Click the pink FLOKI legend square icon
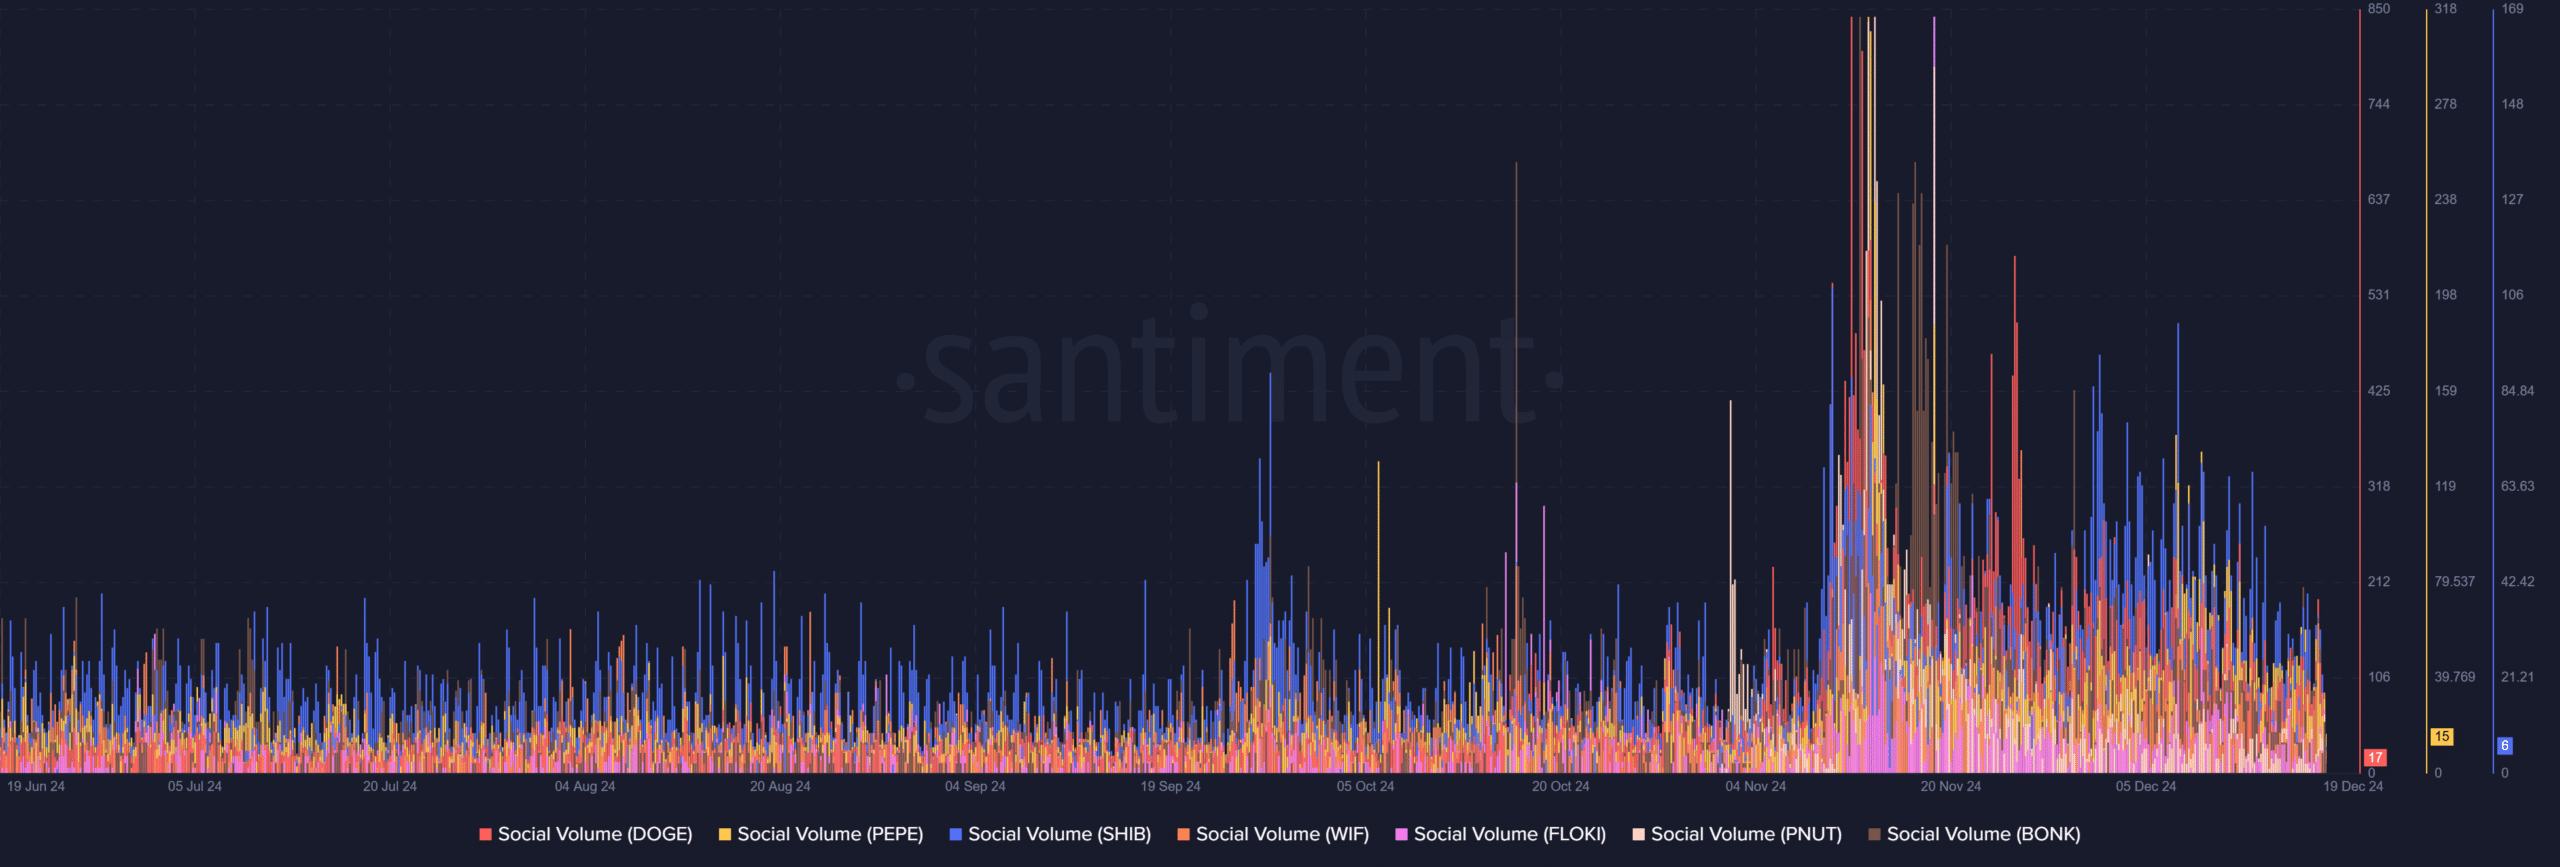Screen dimensions: 2560x867 [1401, 834]
